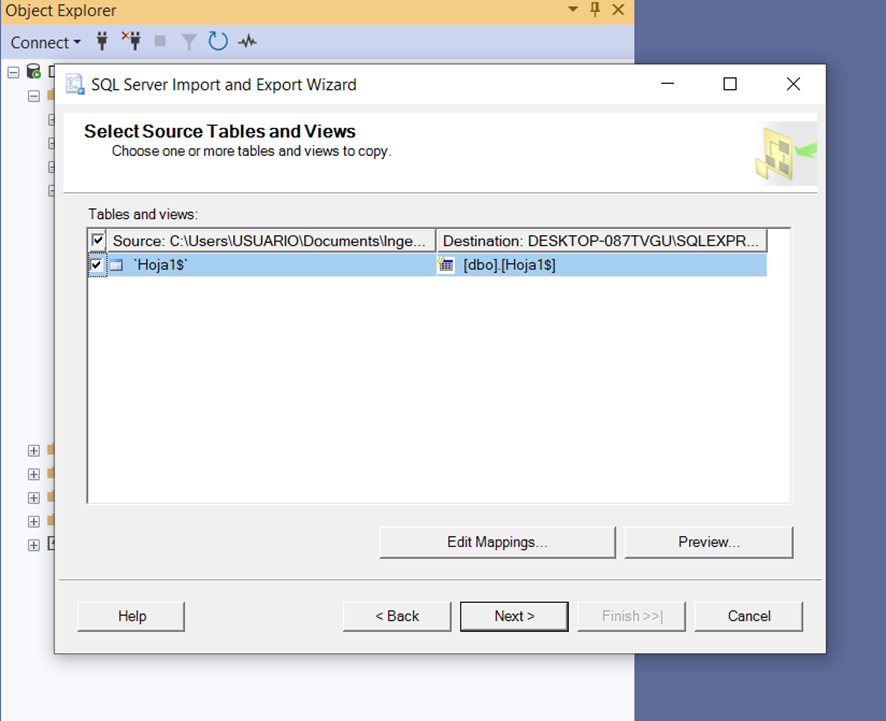
Task: Click the destination table icon for [dbo].[Hoja1$]
Action: point(446,264)
